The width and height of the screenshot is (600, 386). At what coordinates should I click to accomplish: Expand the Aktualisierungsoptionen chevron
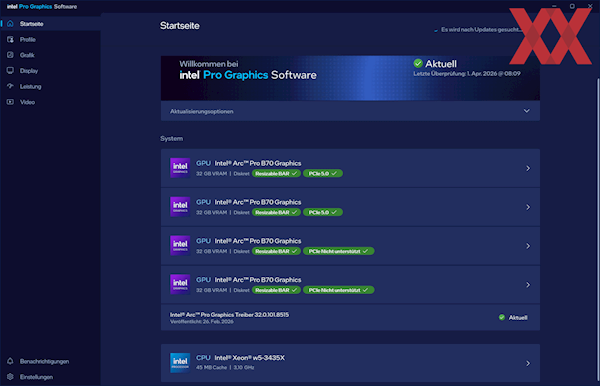pos(527,111)
